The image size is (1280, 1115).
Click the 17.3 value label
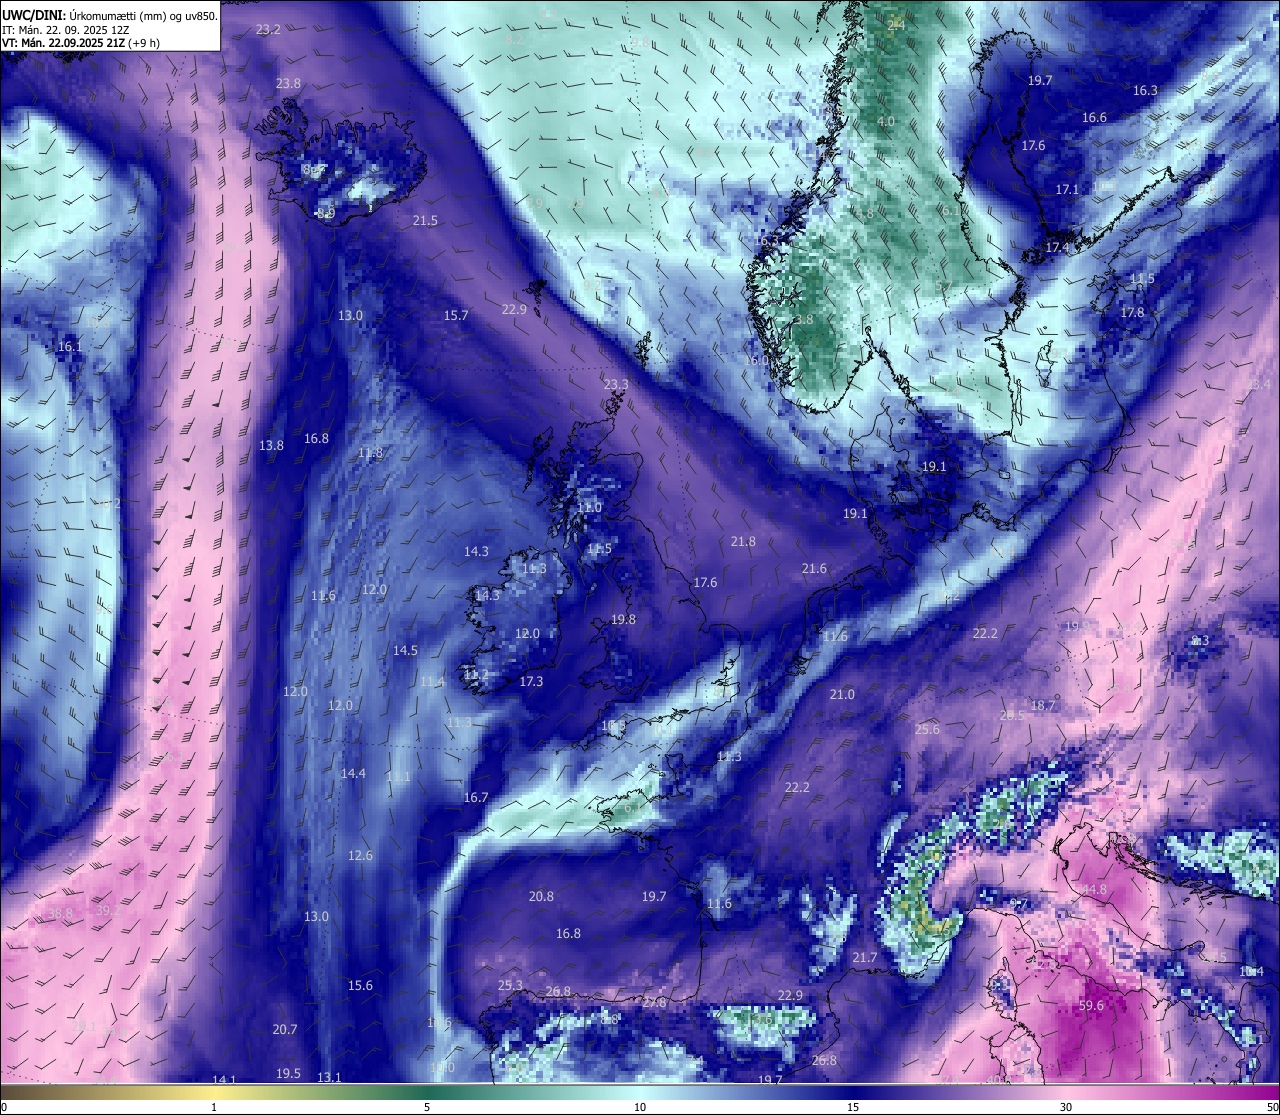pos(531,682)
